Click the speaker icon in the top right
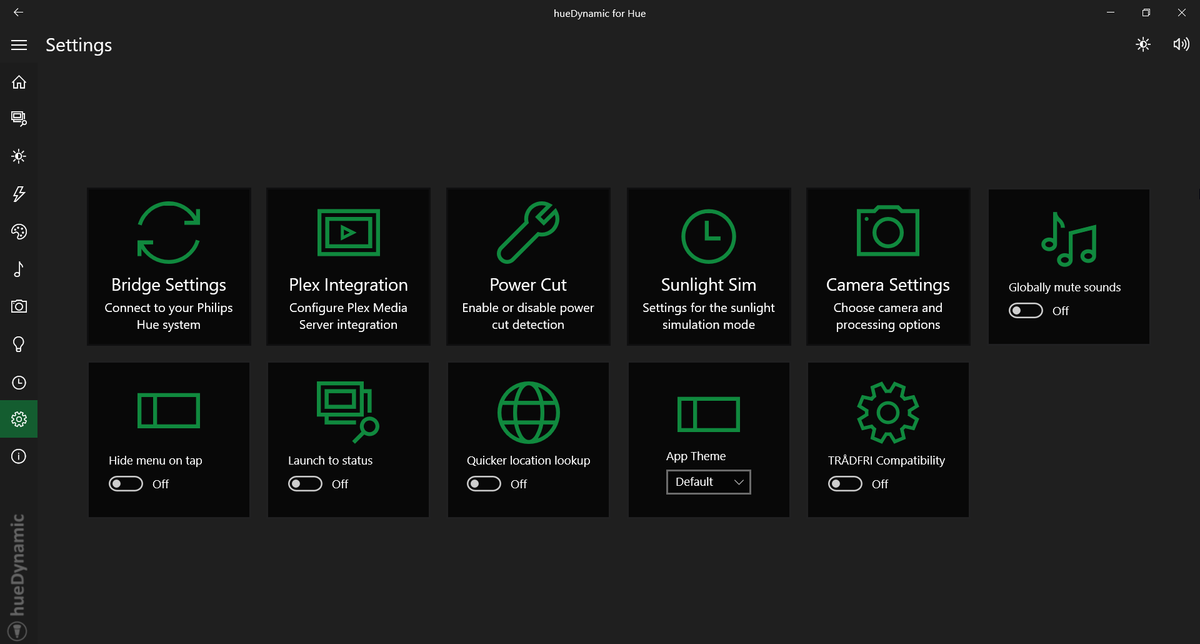The height and width of the screenshot is (644, 1200). 1181,44
